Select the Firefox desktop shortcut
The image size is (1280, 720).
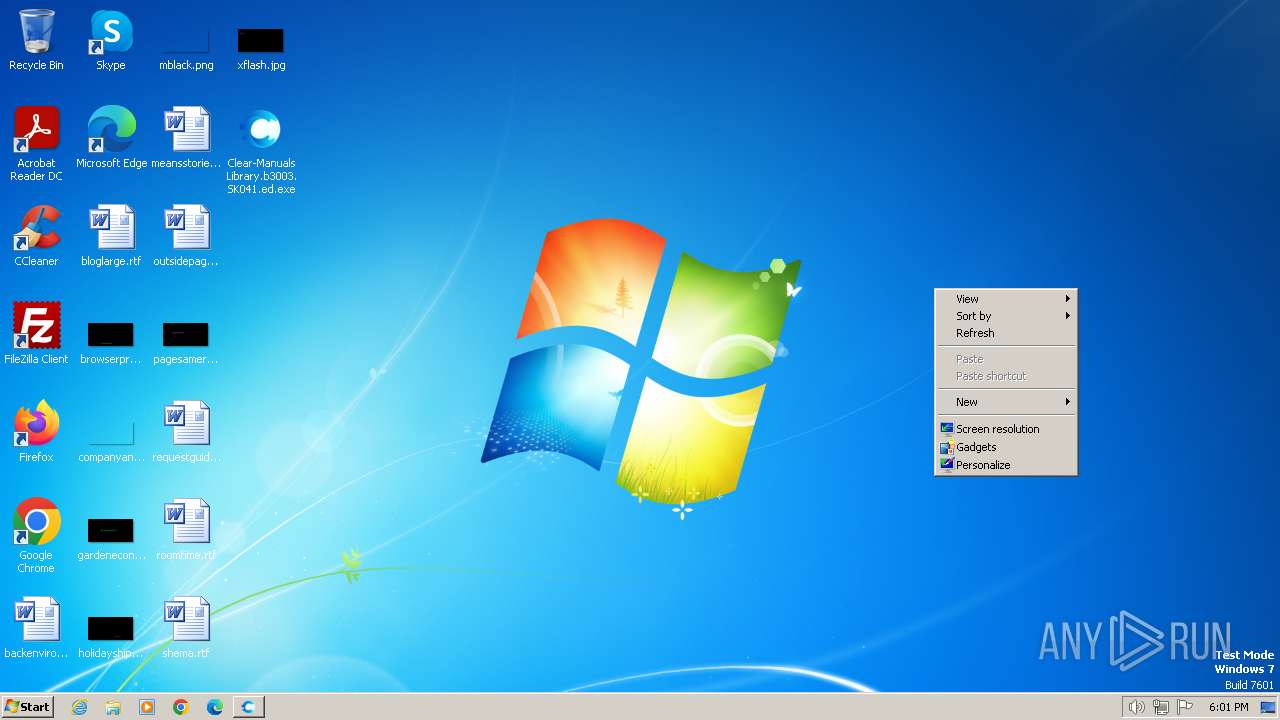click(x=36, y=432)
